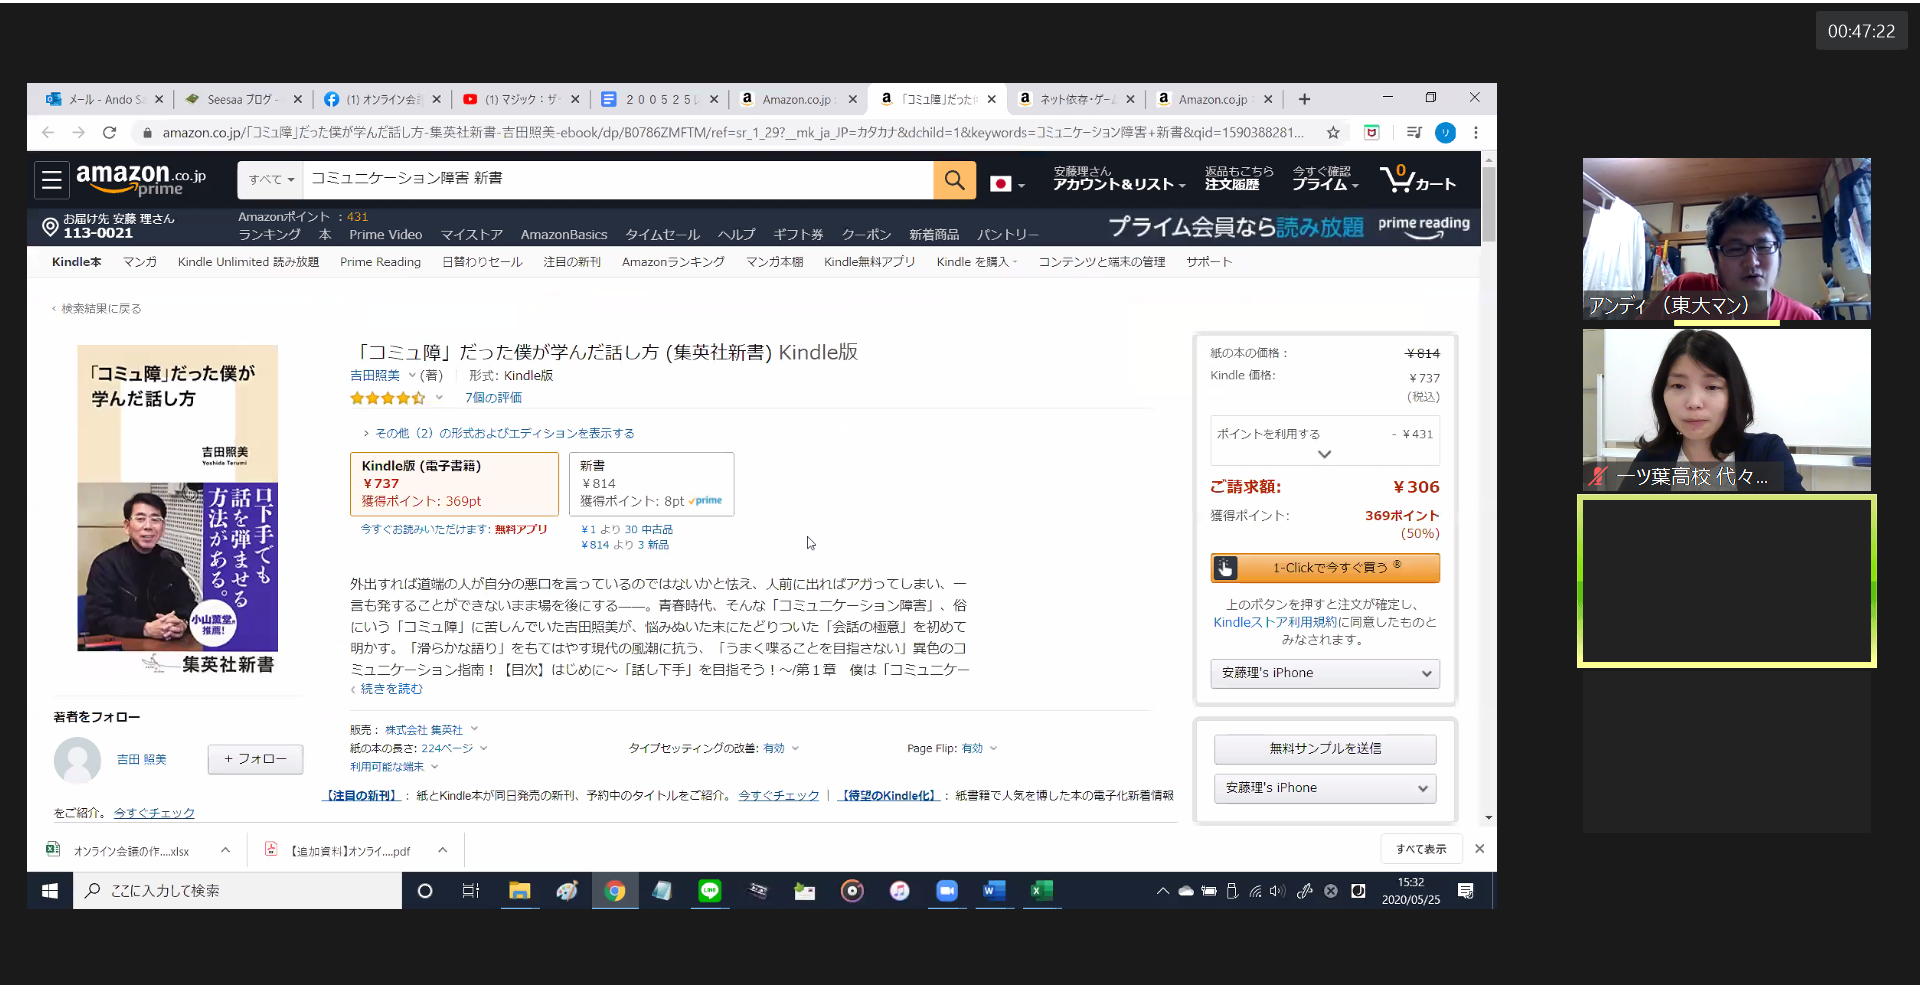Select 新書 ¥814 format box
The height and width of the screenshot is (985, 1920).
(x=651, y=484)
